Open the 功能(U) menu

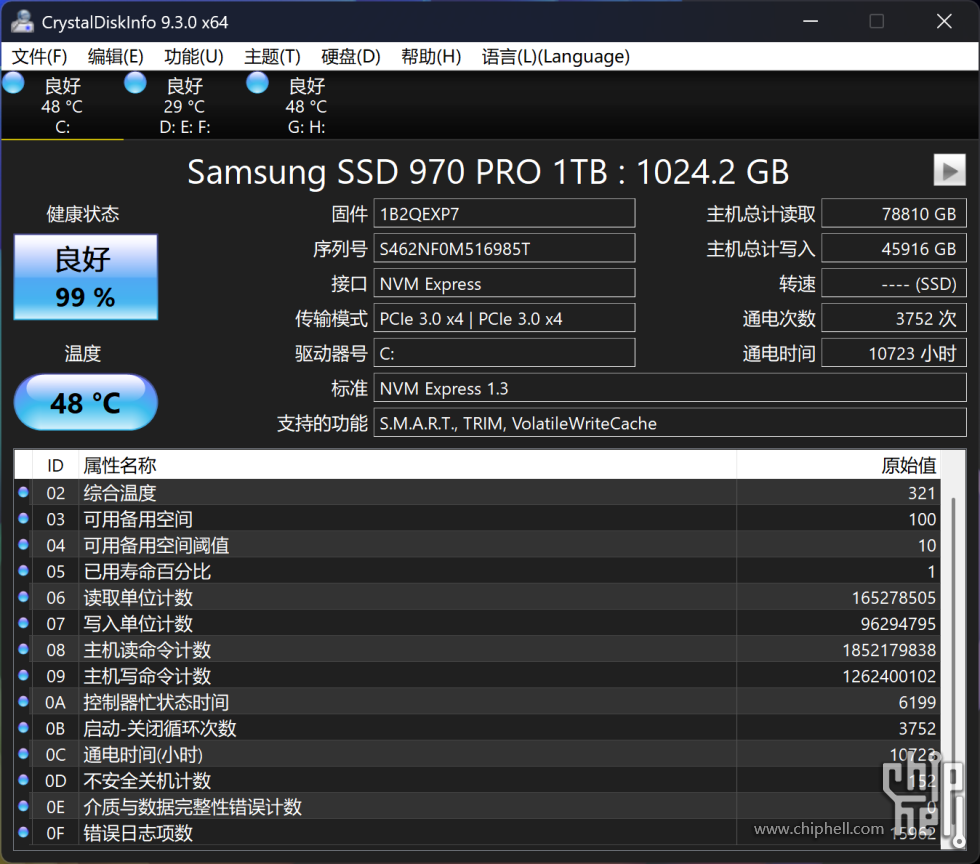[x=194, y=57]
